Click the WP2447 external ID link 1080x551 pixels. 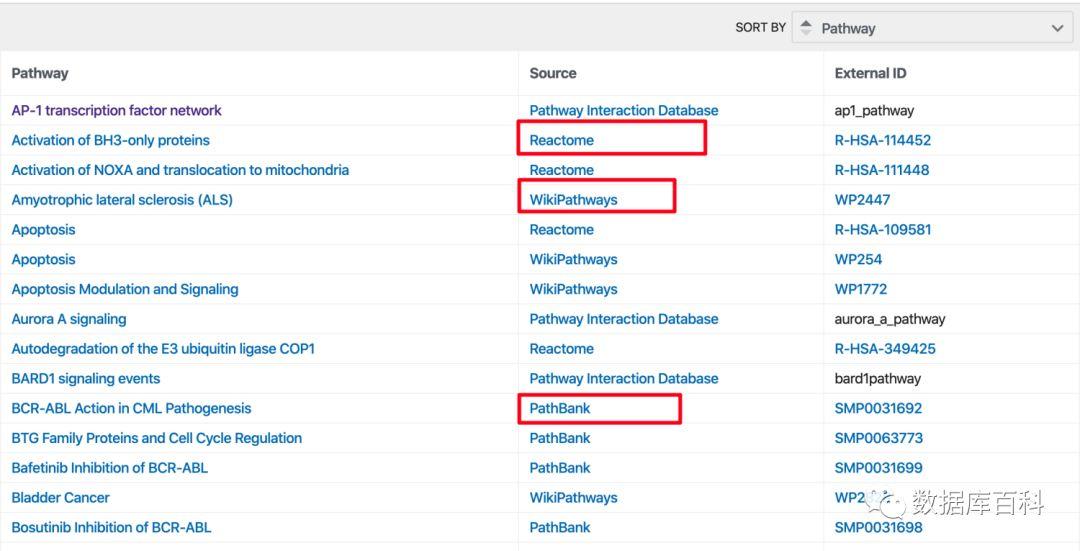[x=862, y=200]
